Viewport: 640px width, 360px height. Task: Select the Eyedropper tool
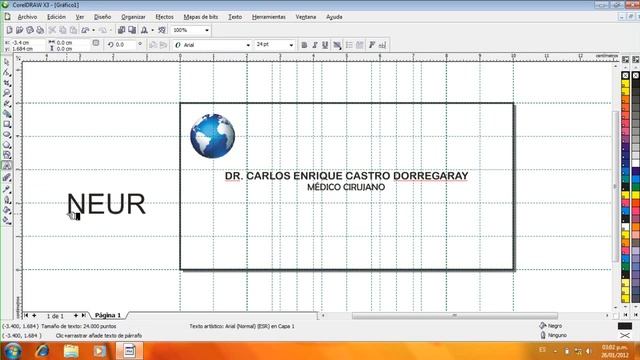7,189
